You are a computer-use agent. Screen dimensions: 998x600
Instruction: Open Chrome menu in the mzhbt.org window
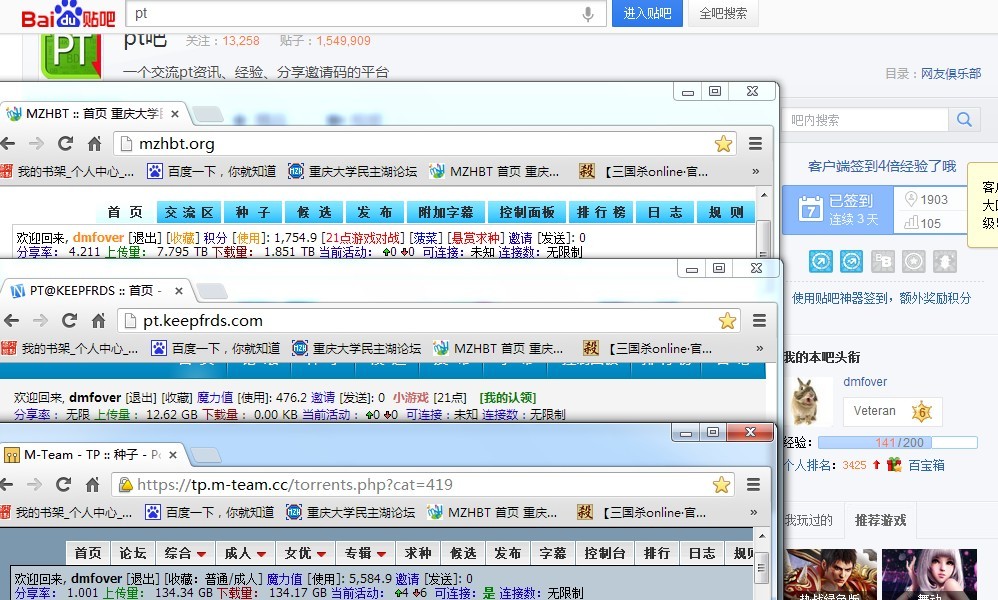click(x=756, y=144)
